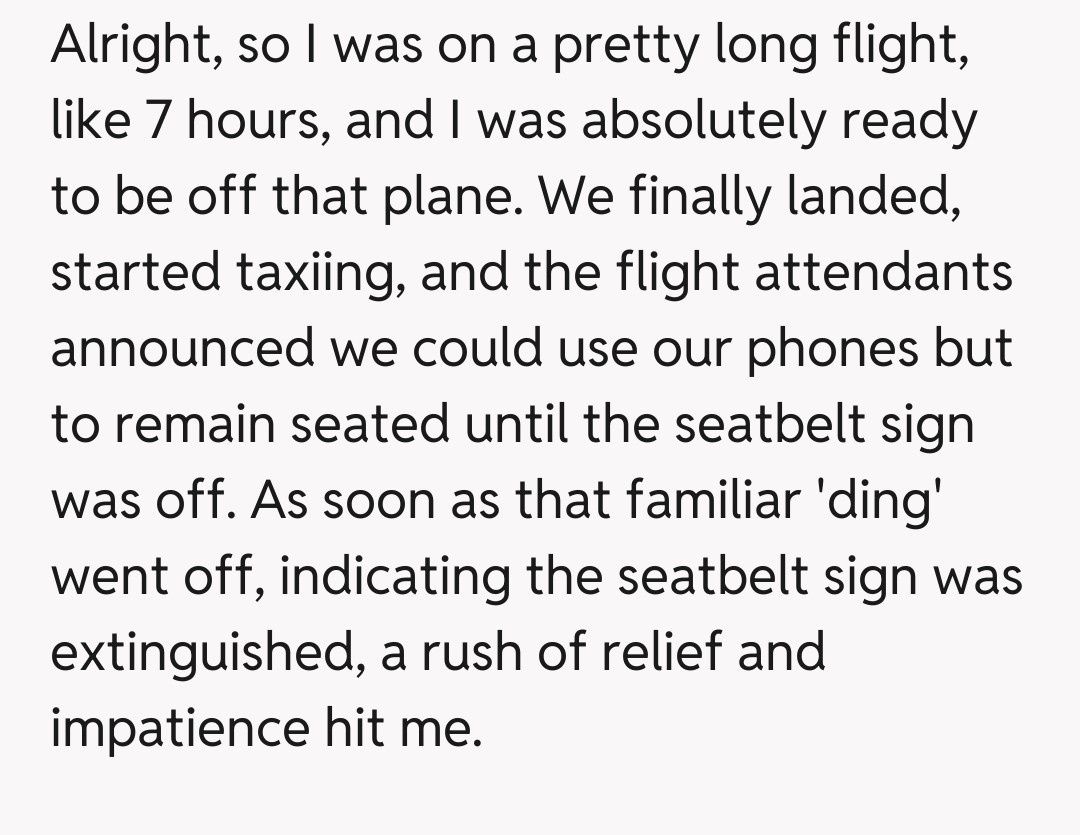Click the word 'announced' in the paragraph
The image size is (1080, 835).
tap(182, 350)
